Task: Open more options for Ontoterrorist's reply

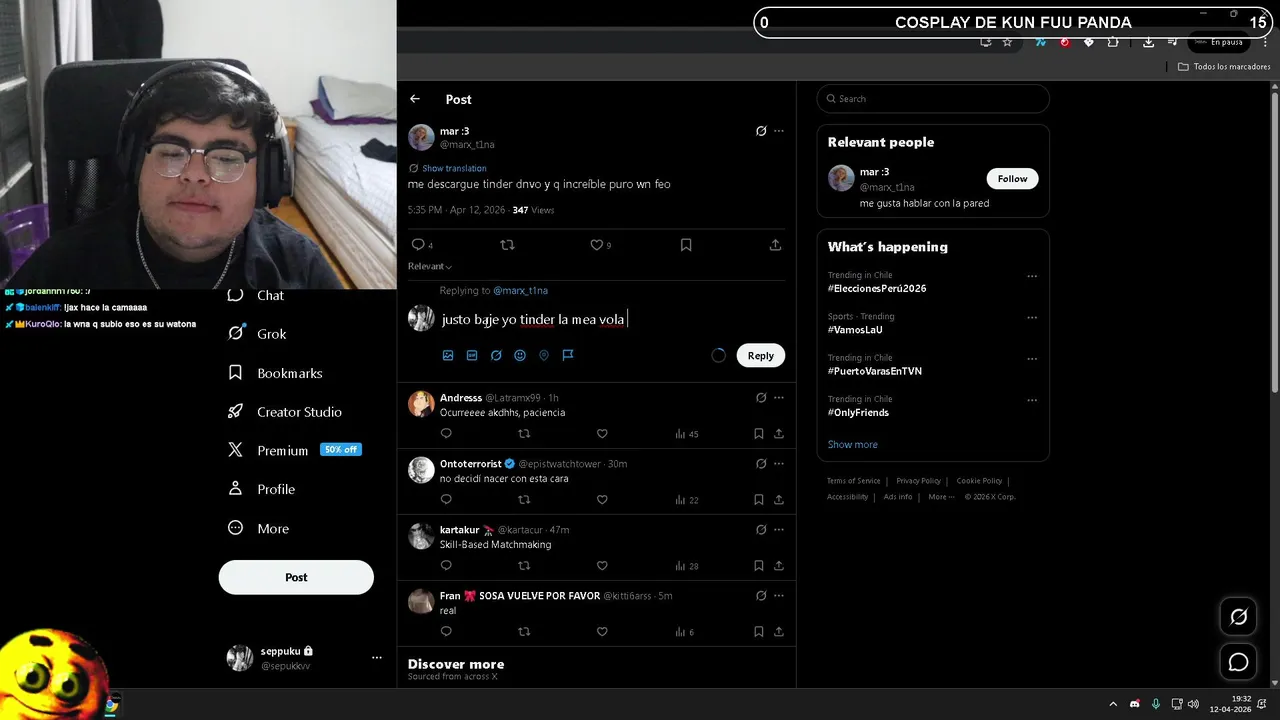Action: 779,464
